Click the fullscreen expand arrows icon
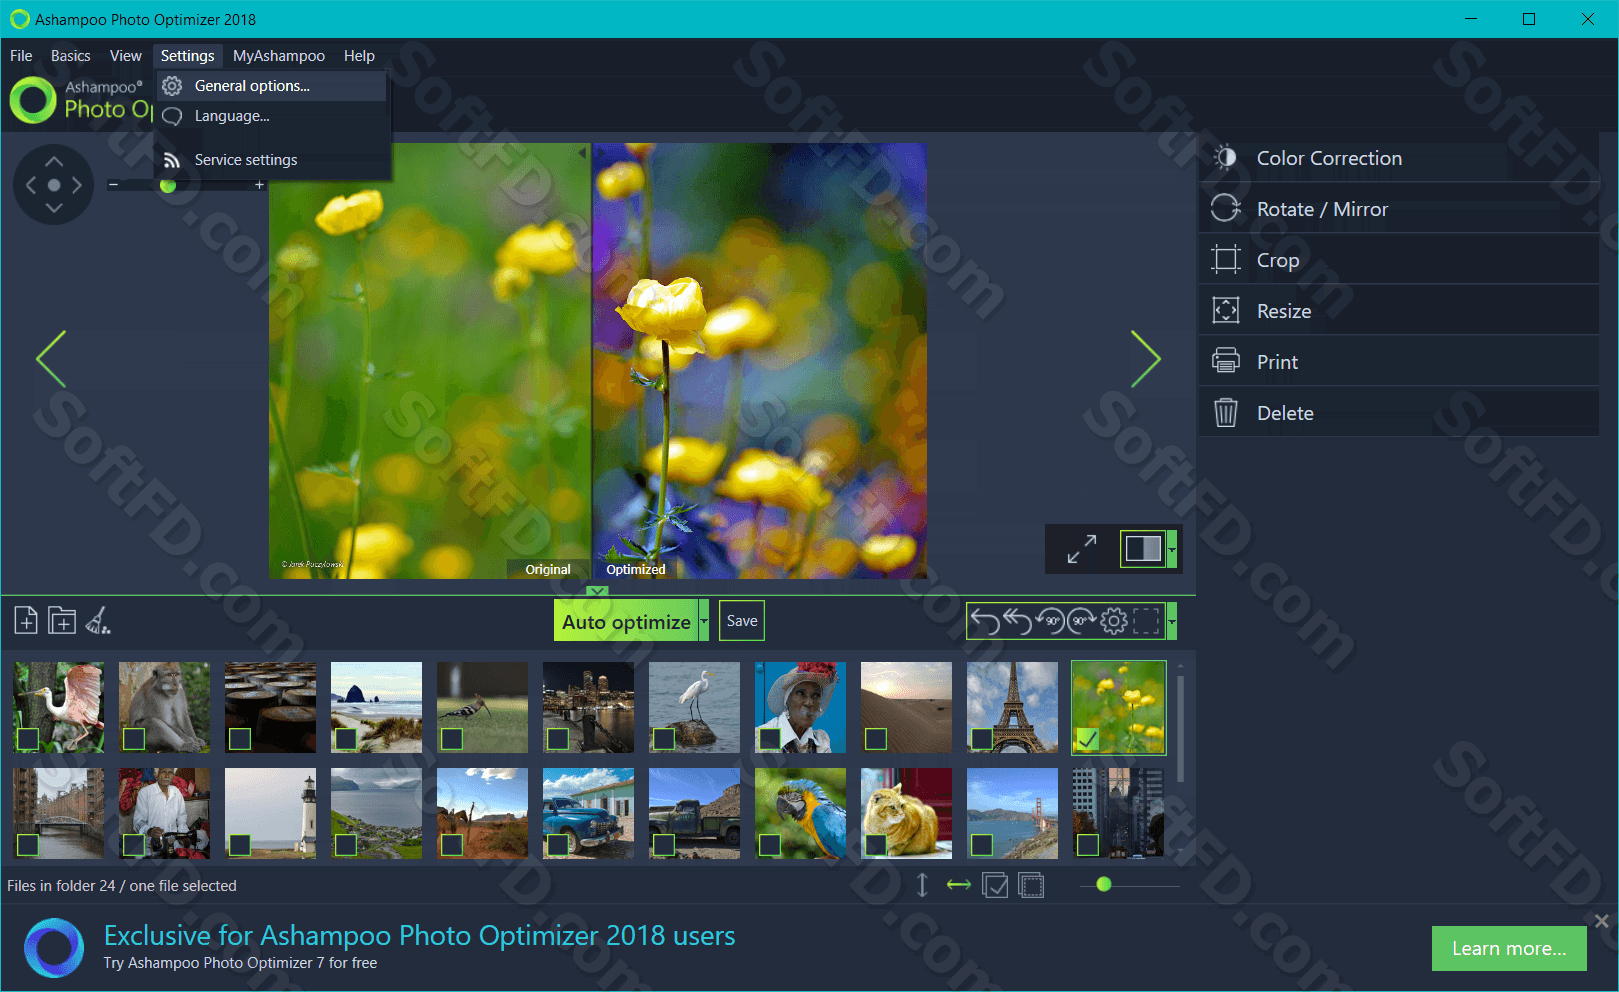This screenshot has height=992, width=1619. 1081,549
